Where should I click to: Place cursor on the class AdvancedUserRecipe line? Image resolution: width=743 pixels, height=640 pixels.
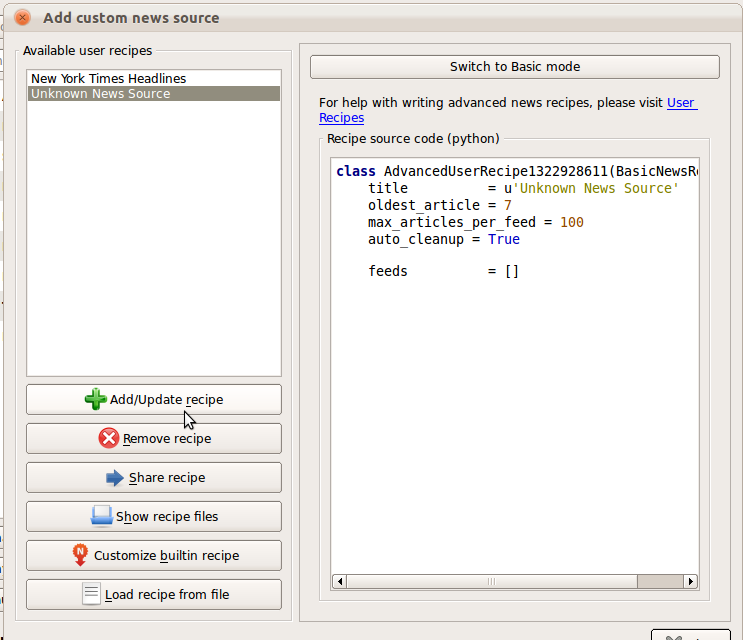click(515, 172)
